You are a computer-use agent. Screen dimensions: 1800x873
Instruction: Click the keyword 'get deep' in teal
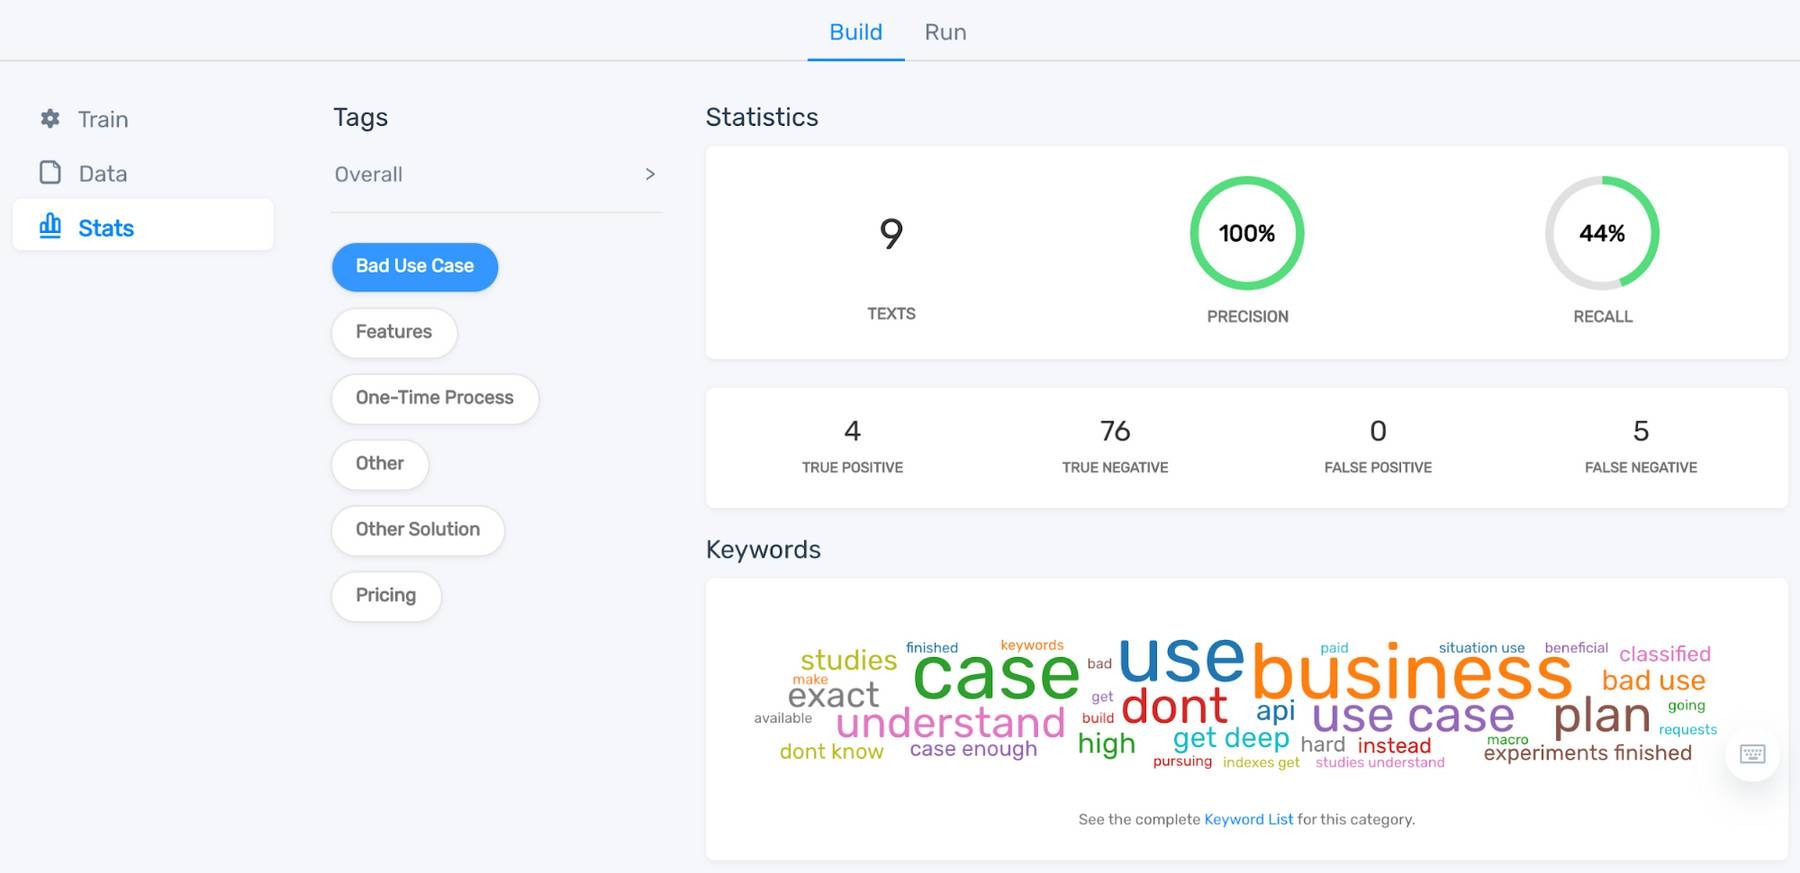click(1231, 739)
